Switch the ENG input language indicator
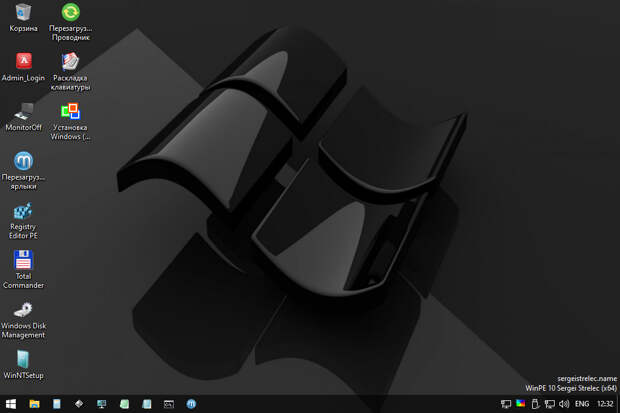The height and width of the screenshot is (413, 620). point(581,403)
